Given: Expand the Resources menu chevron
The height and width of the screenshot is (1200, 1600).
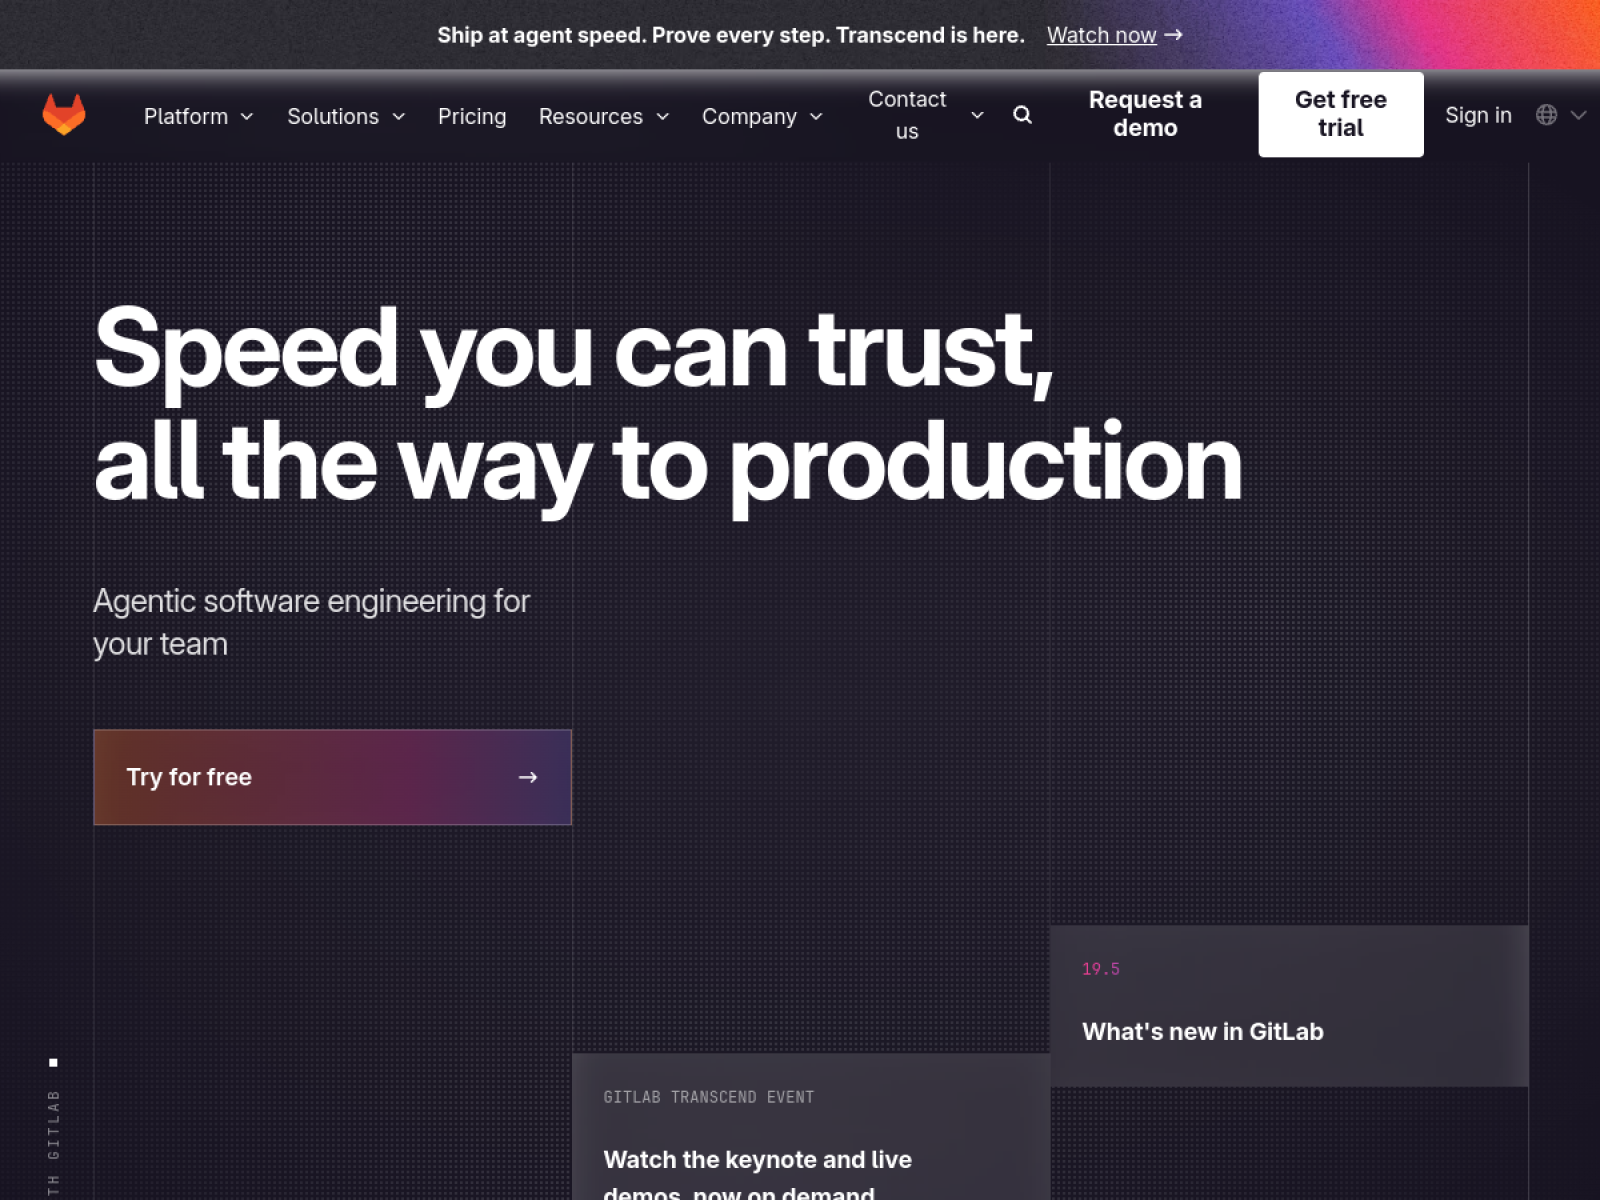Looking at the screenshot, I should pyautogui.click(x=662, y=117).
